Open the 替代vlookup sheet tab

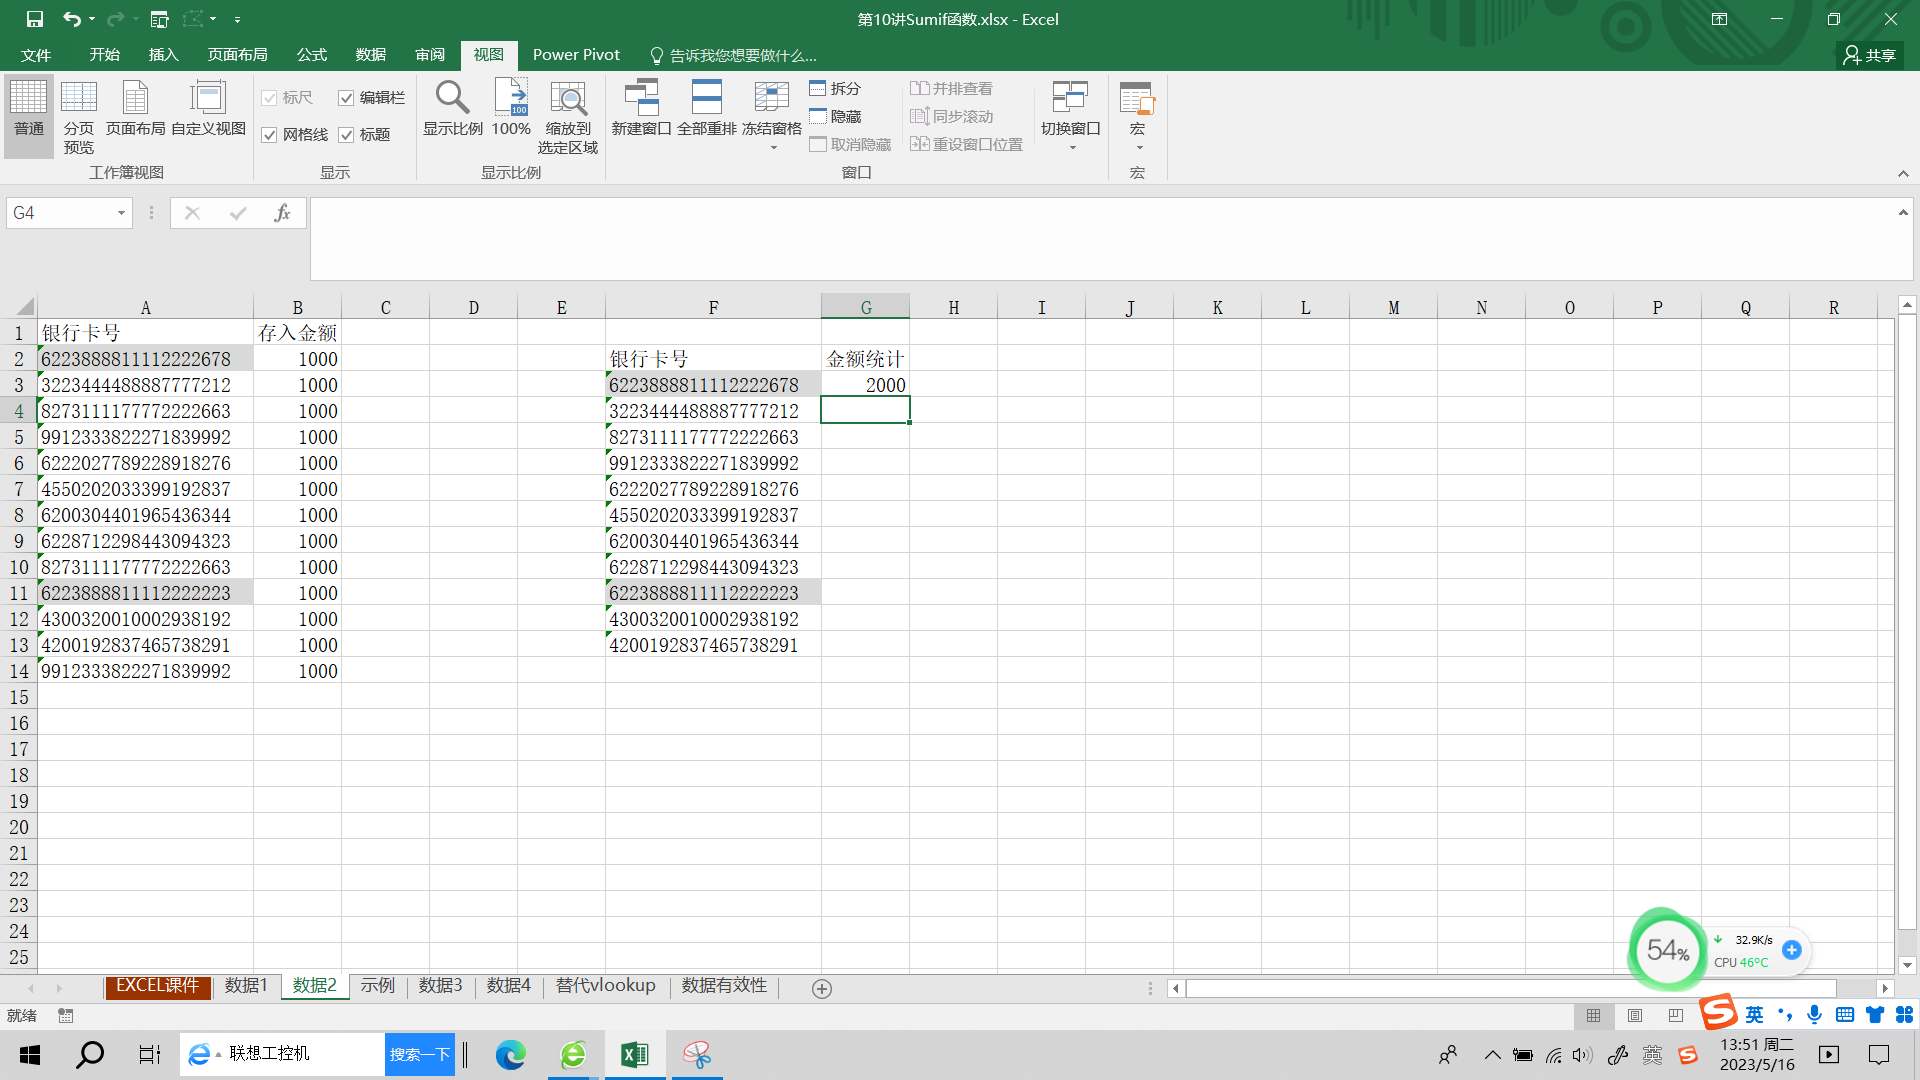pos(606,986)
